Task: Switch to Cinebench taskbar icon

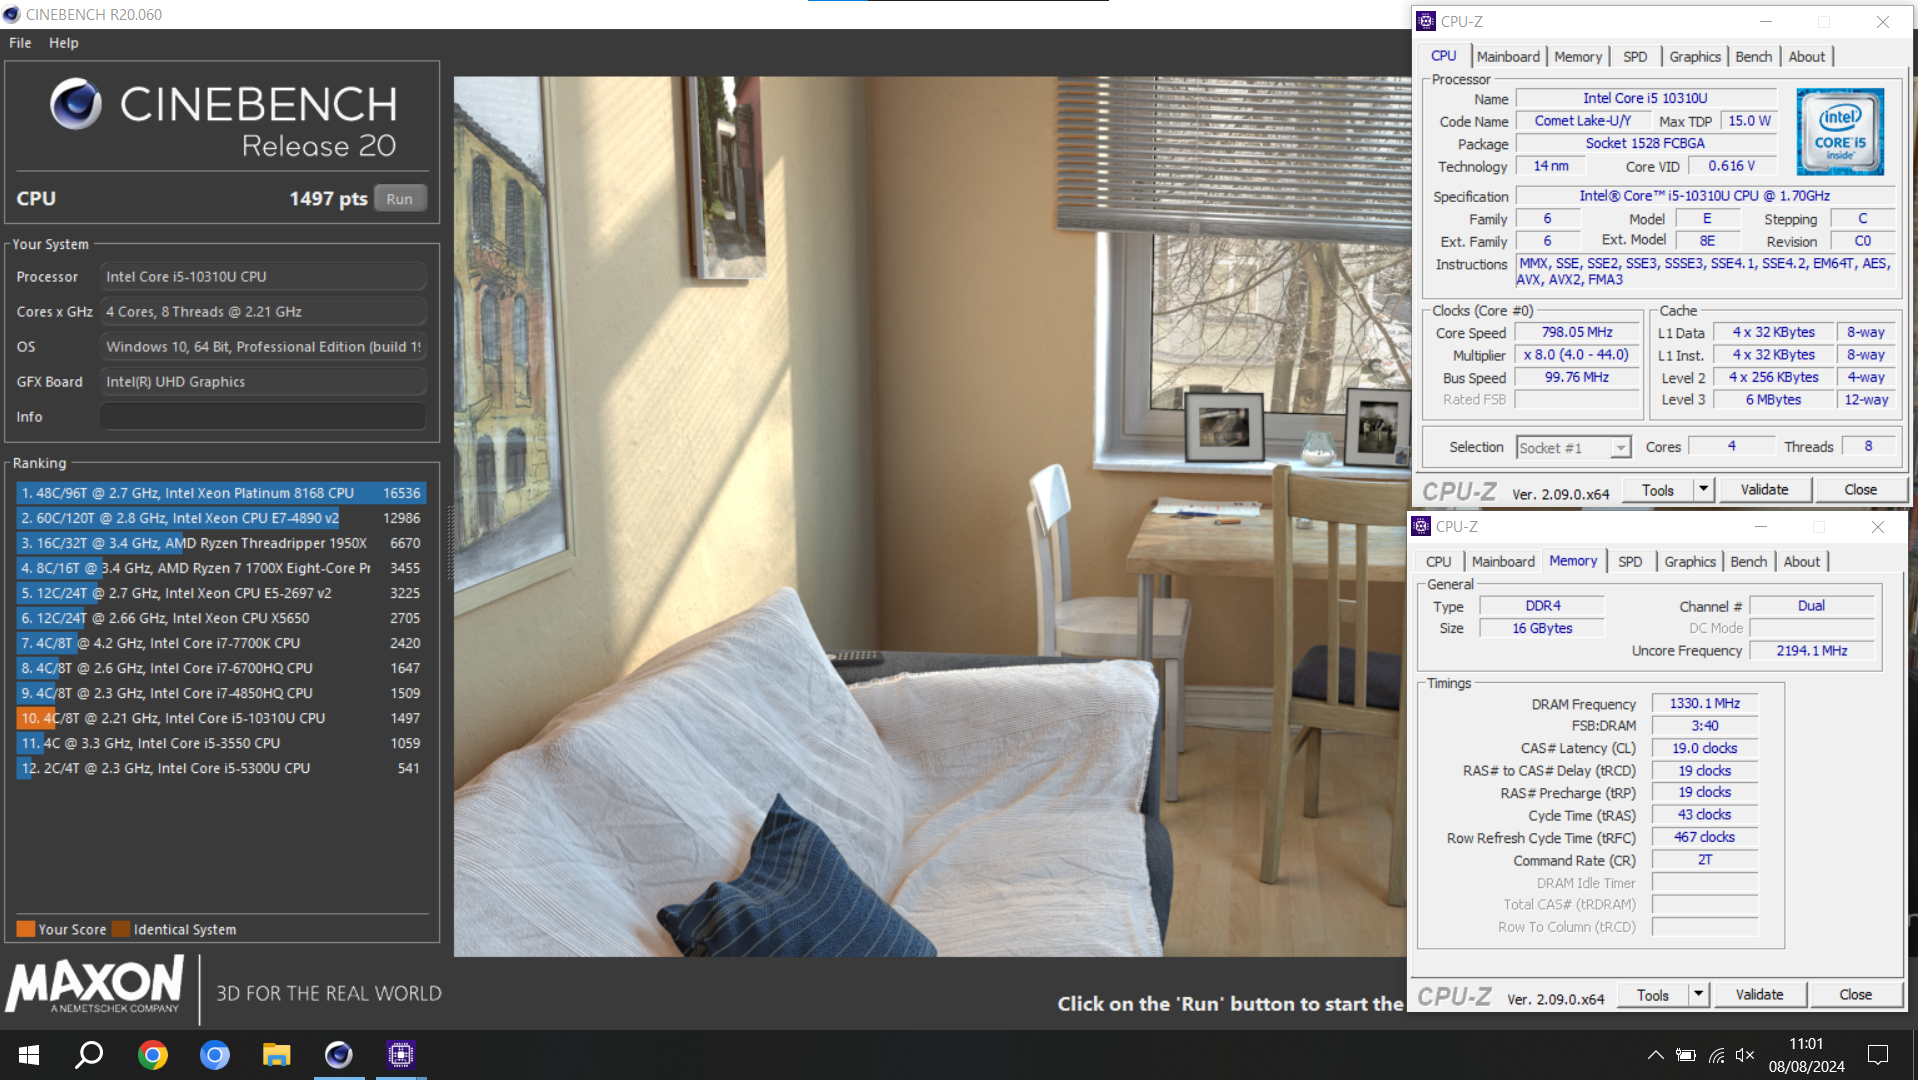Action: 339,1055
